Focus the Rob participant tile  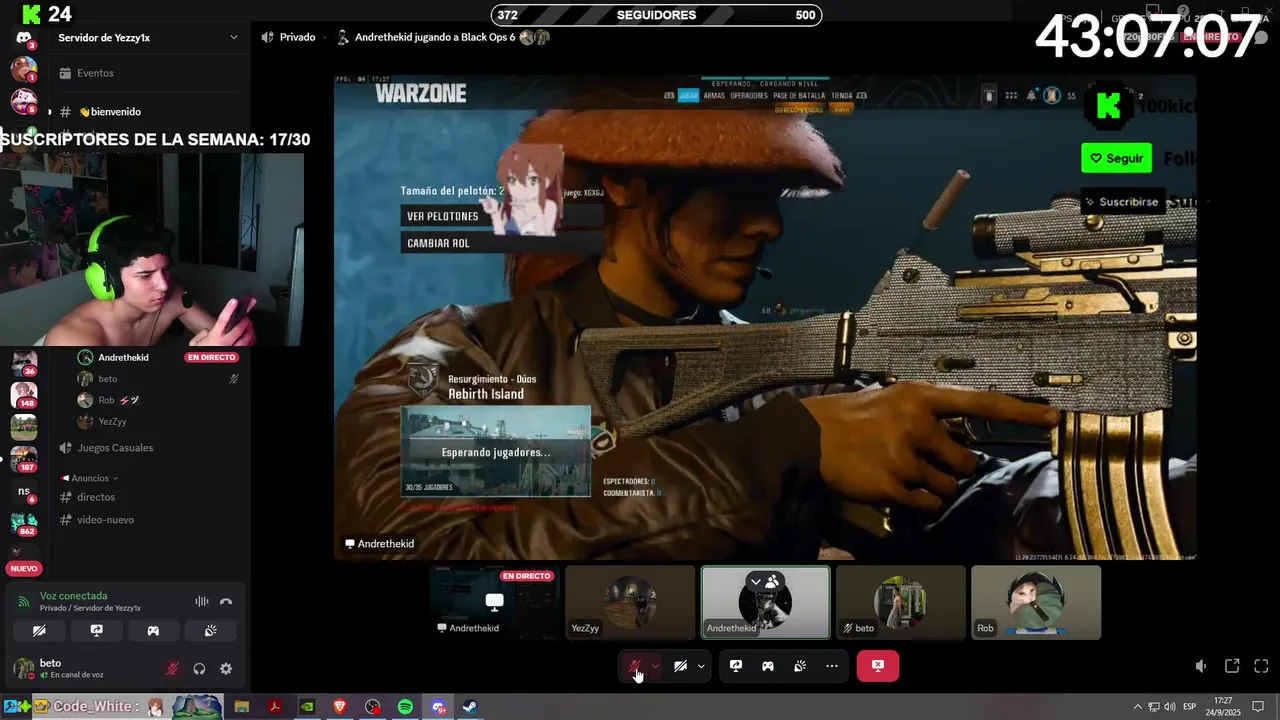pyautogui.click(x=1036, y=602)
